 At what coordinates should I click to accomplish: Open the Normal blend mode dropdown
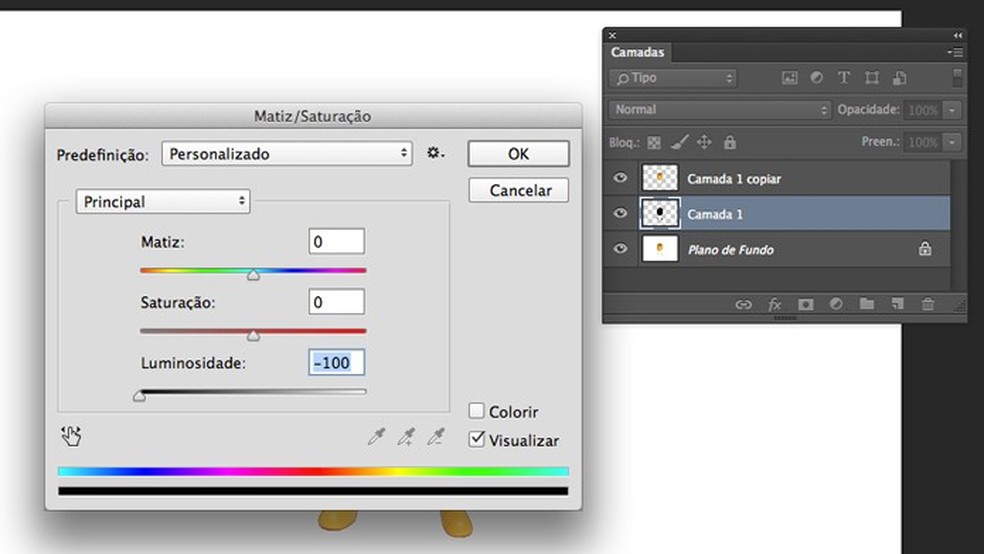719,110
